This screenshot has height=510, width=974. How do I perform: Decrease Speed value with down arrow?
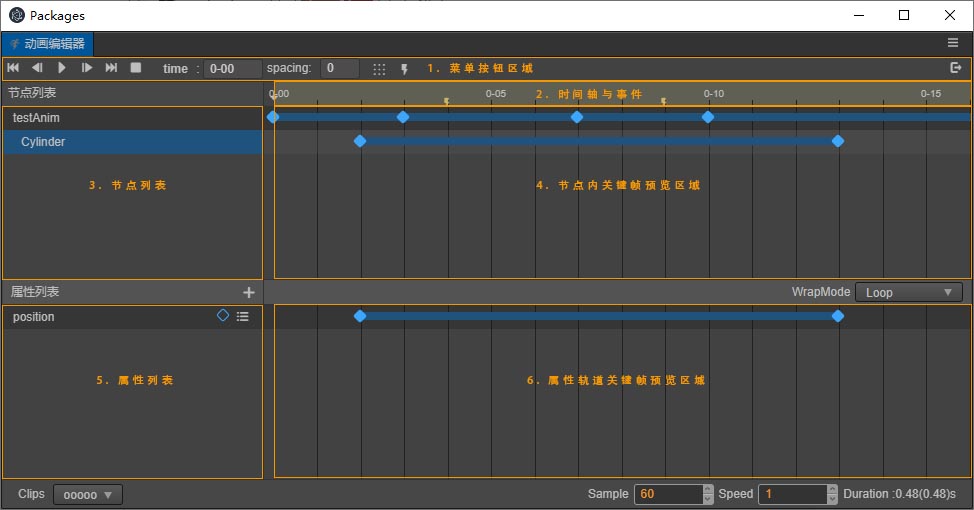click(x=832, y=499)
